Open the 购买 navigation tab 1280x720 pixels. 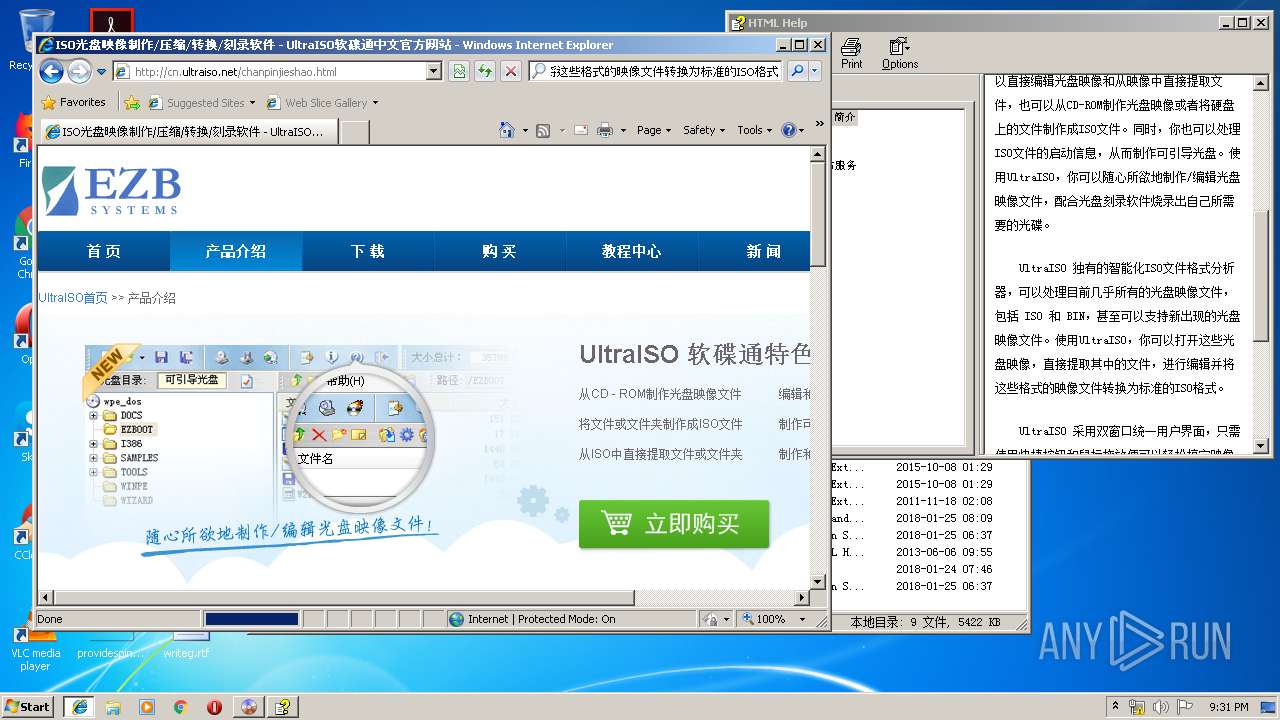[500, 251]
